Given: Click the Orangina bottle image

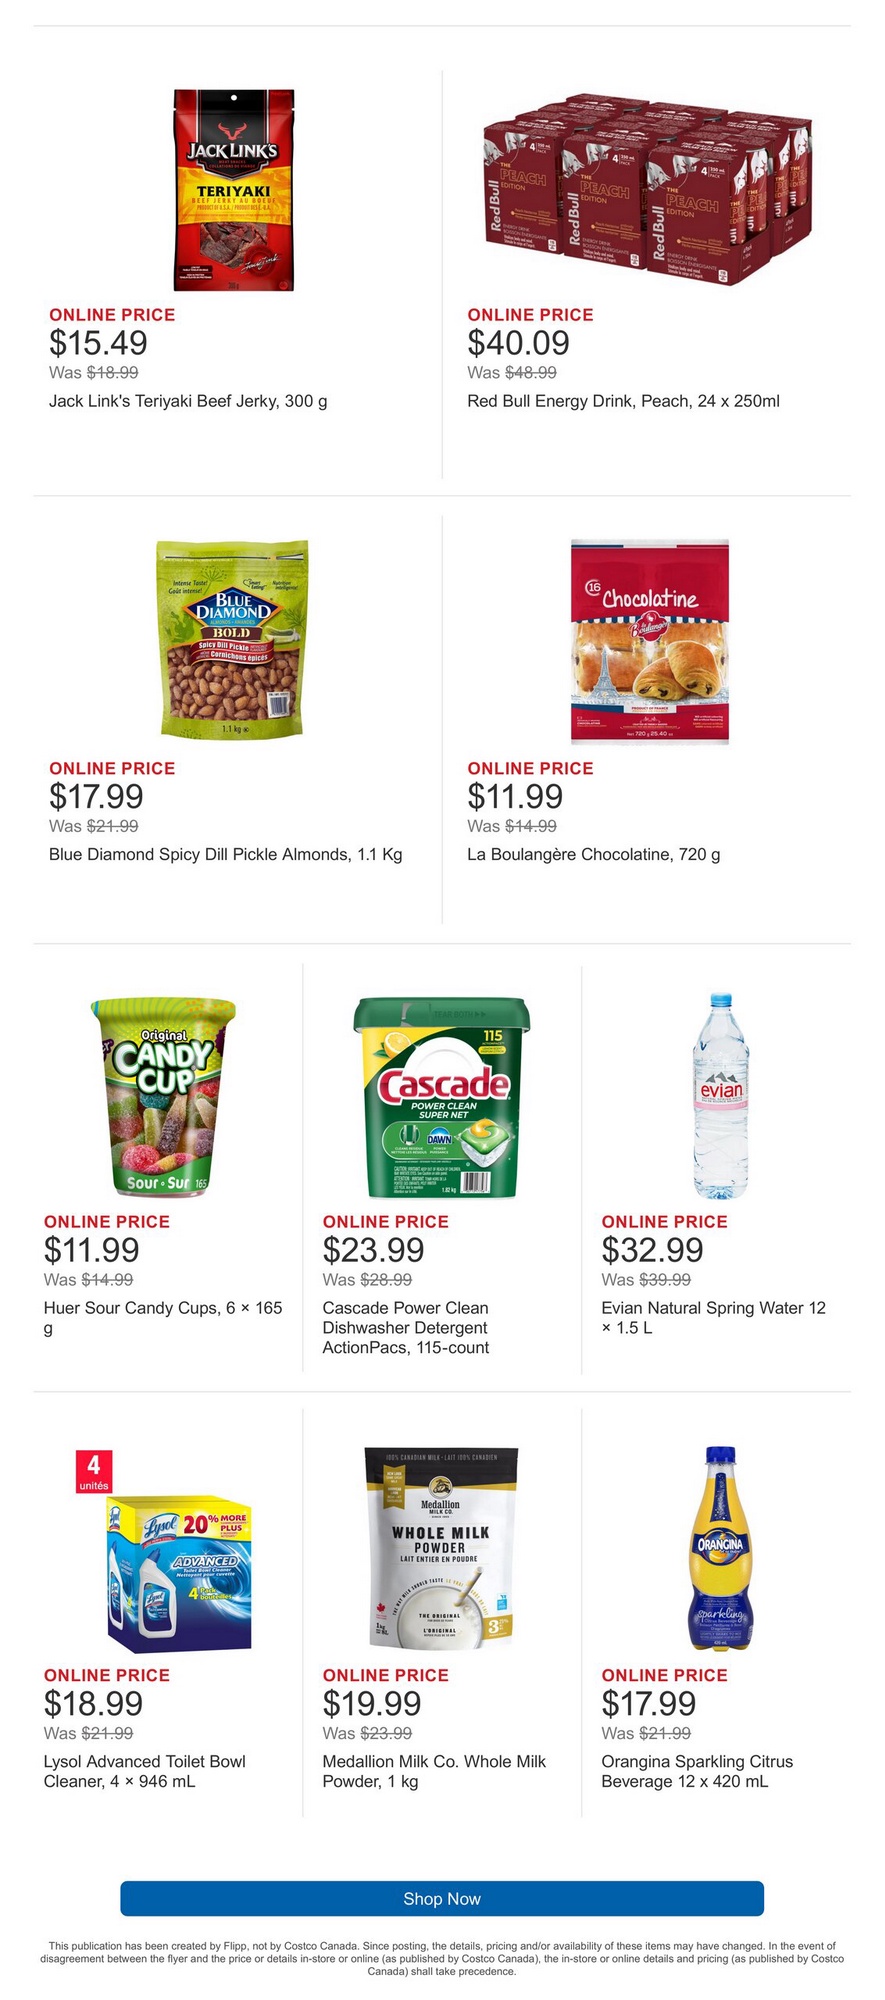Looking at the screenshot, I should click(x=720, y=1548).
